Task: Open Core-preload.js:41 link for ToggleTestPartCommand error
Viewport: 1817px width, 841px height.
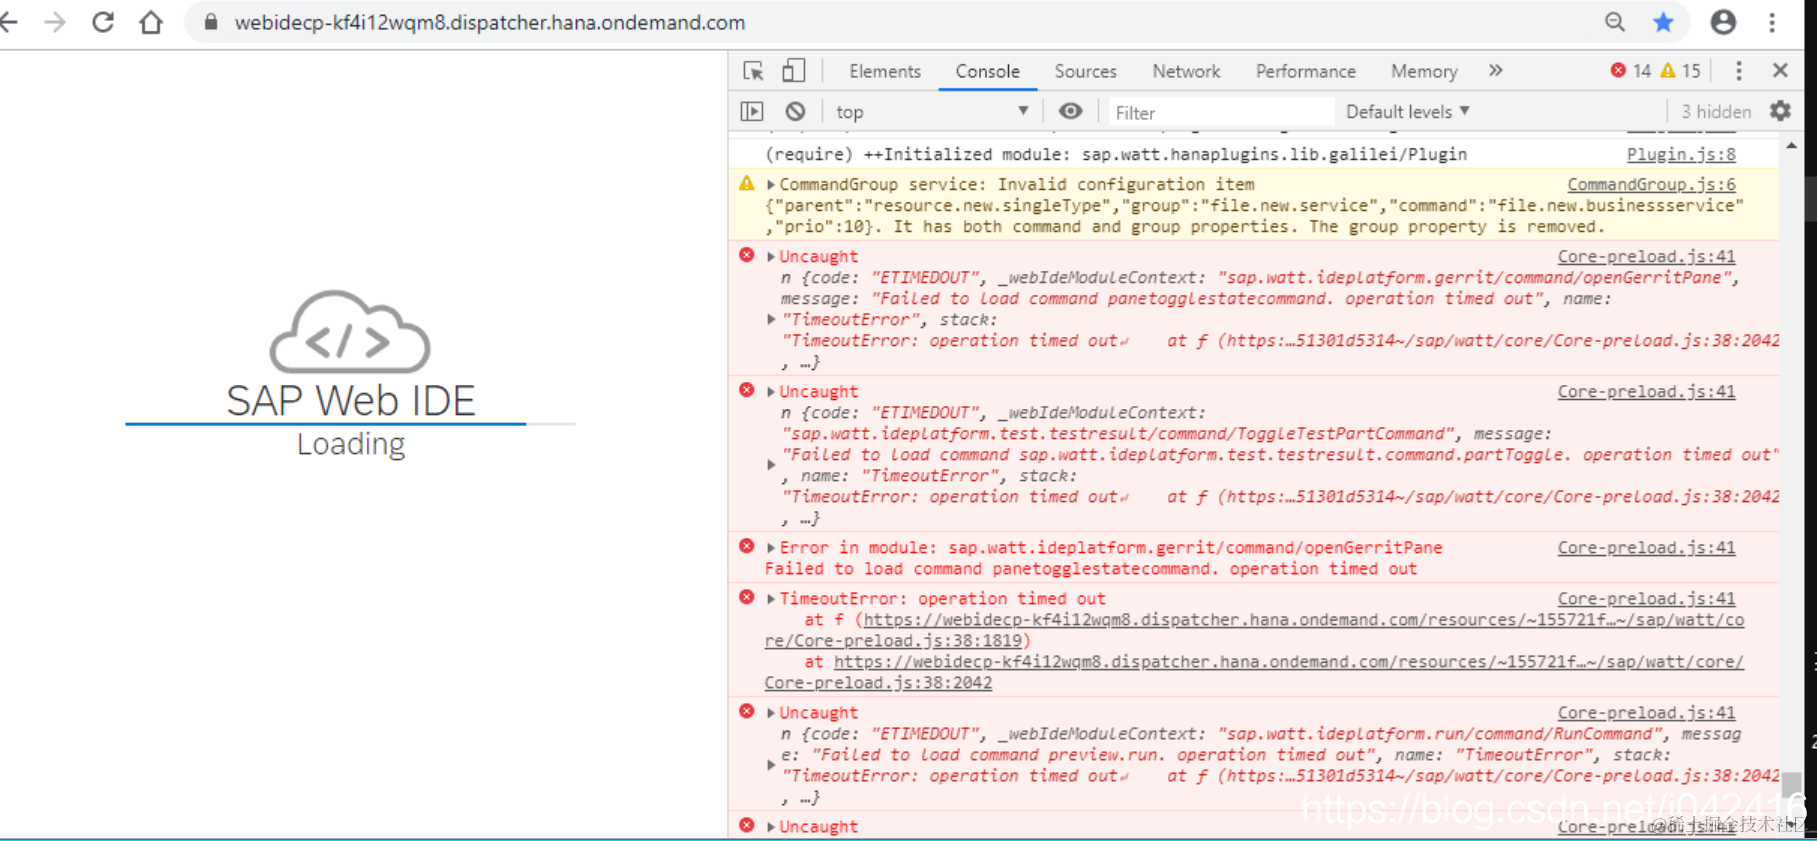Action: pos(1646,391)
